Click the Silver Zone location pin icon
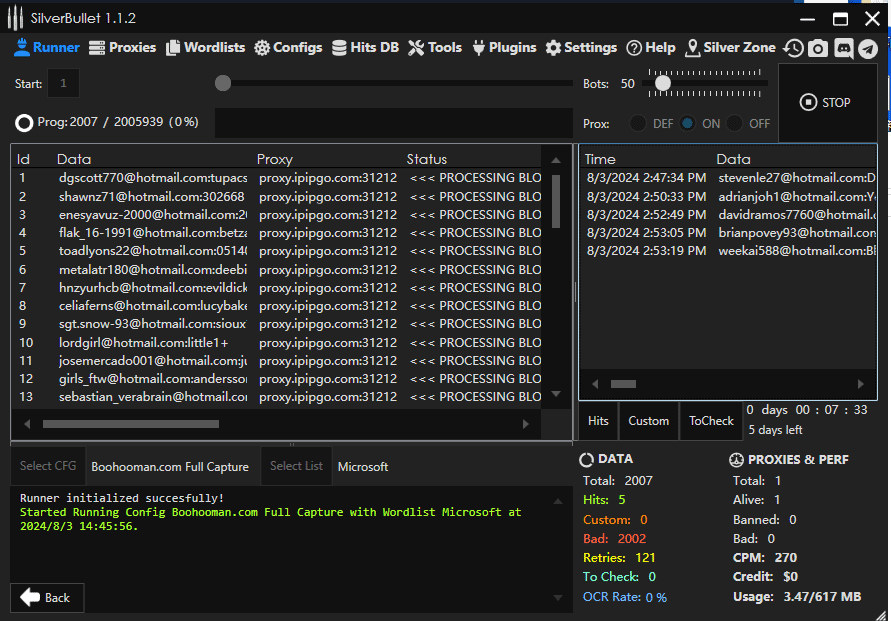Viewport: 891px width, 621px height. click(x=693, y=48)
